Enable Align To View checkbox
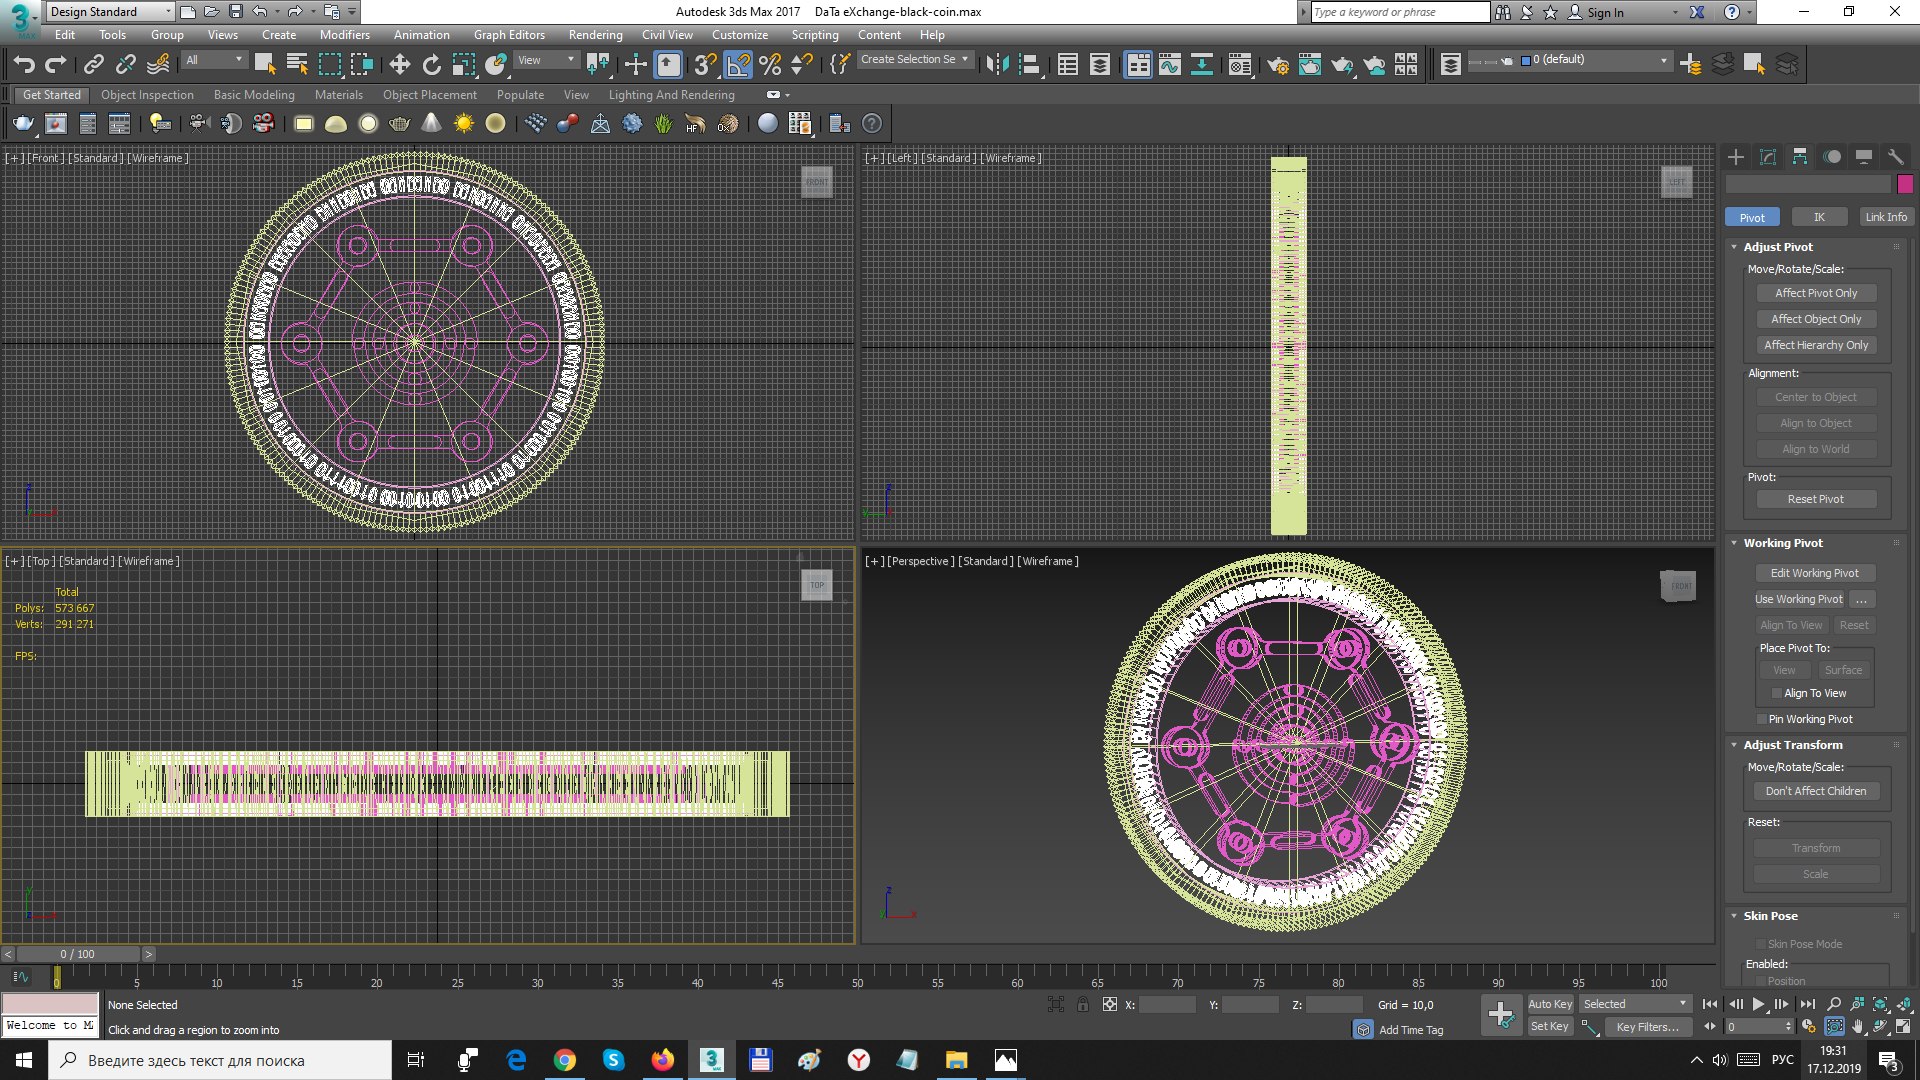The height and width of the screenshot is (1080, 1920). 1777,693
